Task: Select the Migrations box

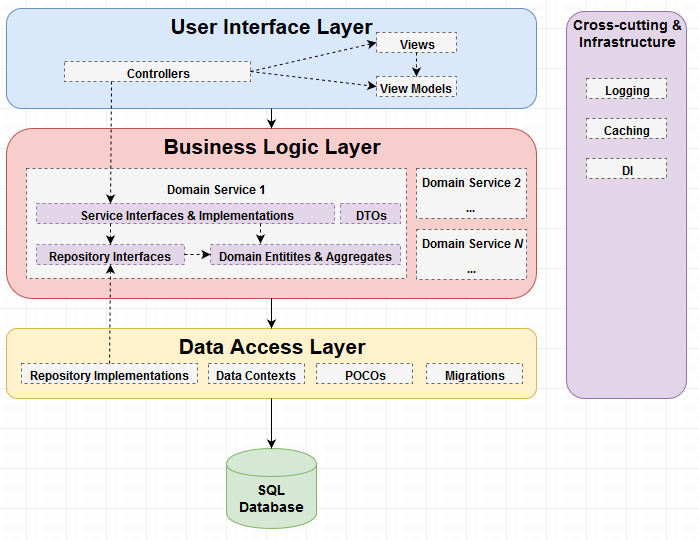Action: point(474,374)
